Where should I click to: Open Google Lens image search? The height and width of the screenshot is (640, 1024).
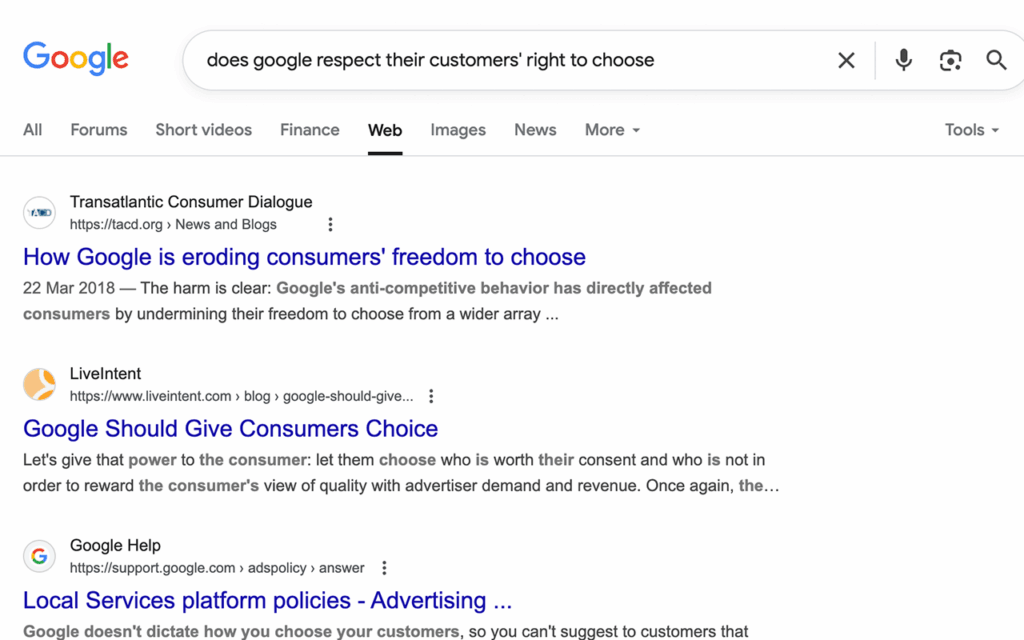coord(950,60)
